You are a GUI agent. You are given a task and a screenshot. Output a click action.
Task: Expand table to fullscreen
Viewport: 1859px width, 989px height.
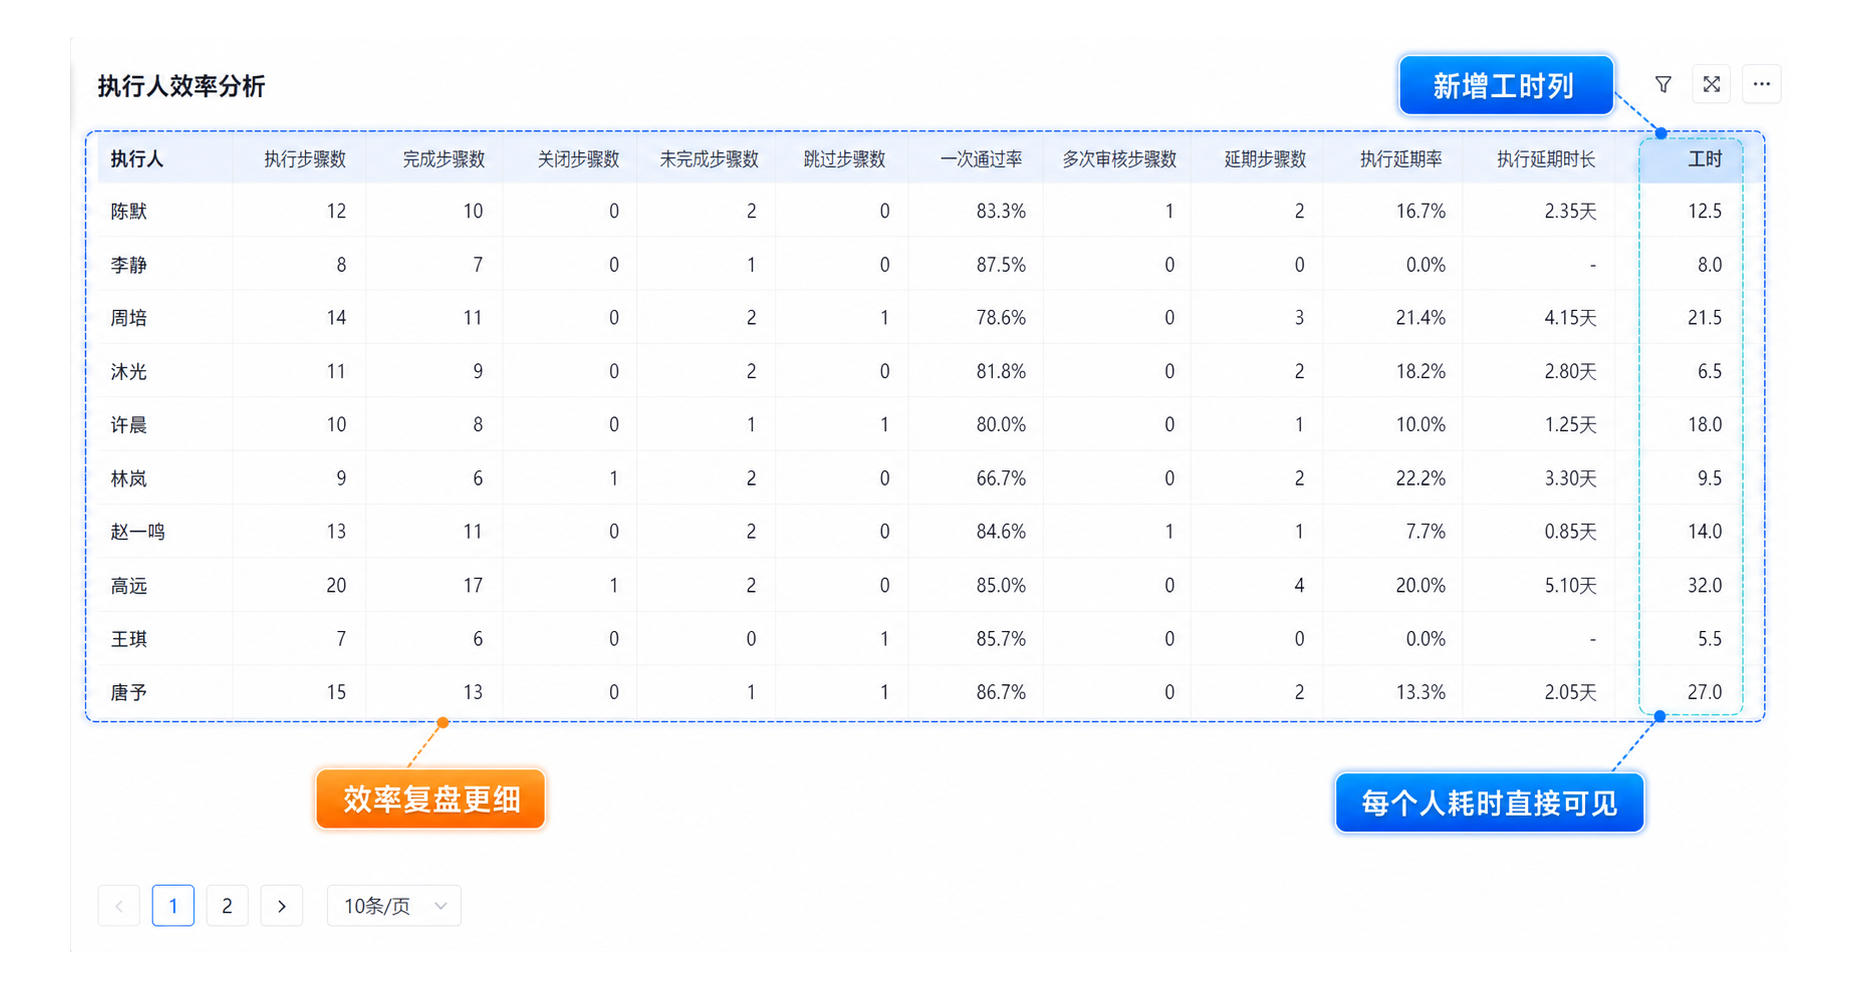point(1712,85)
